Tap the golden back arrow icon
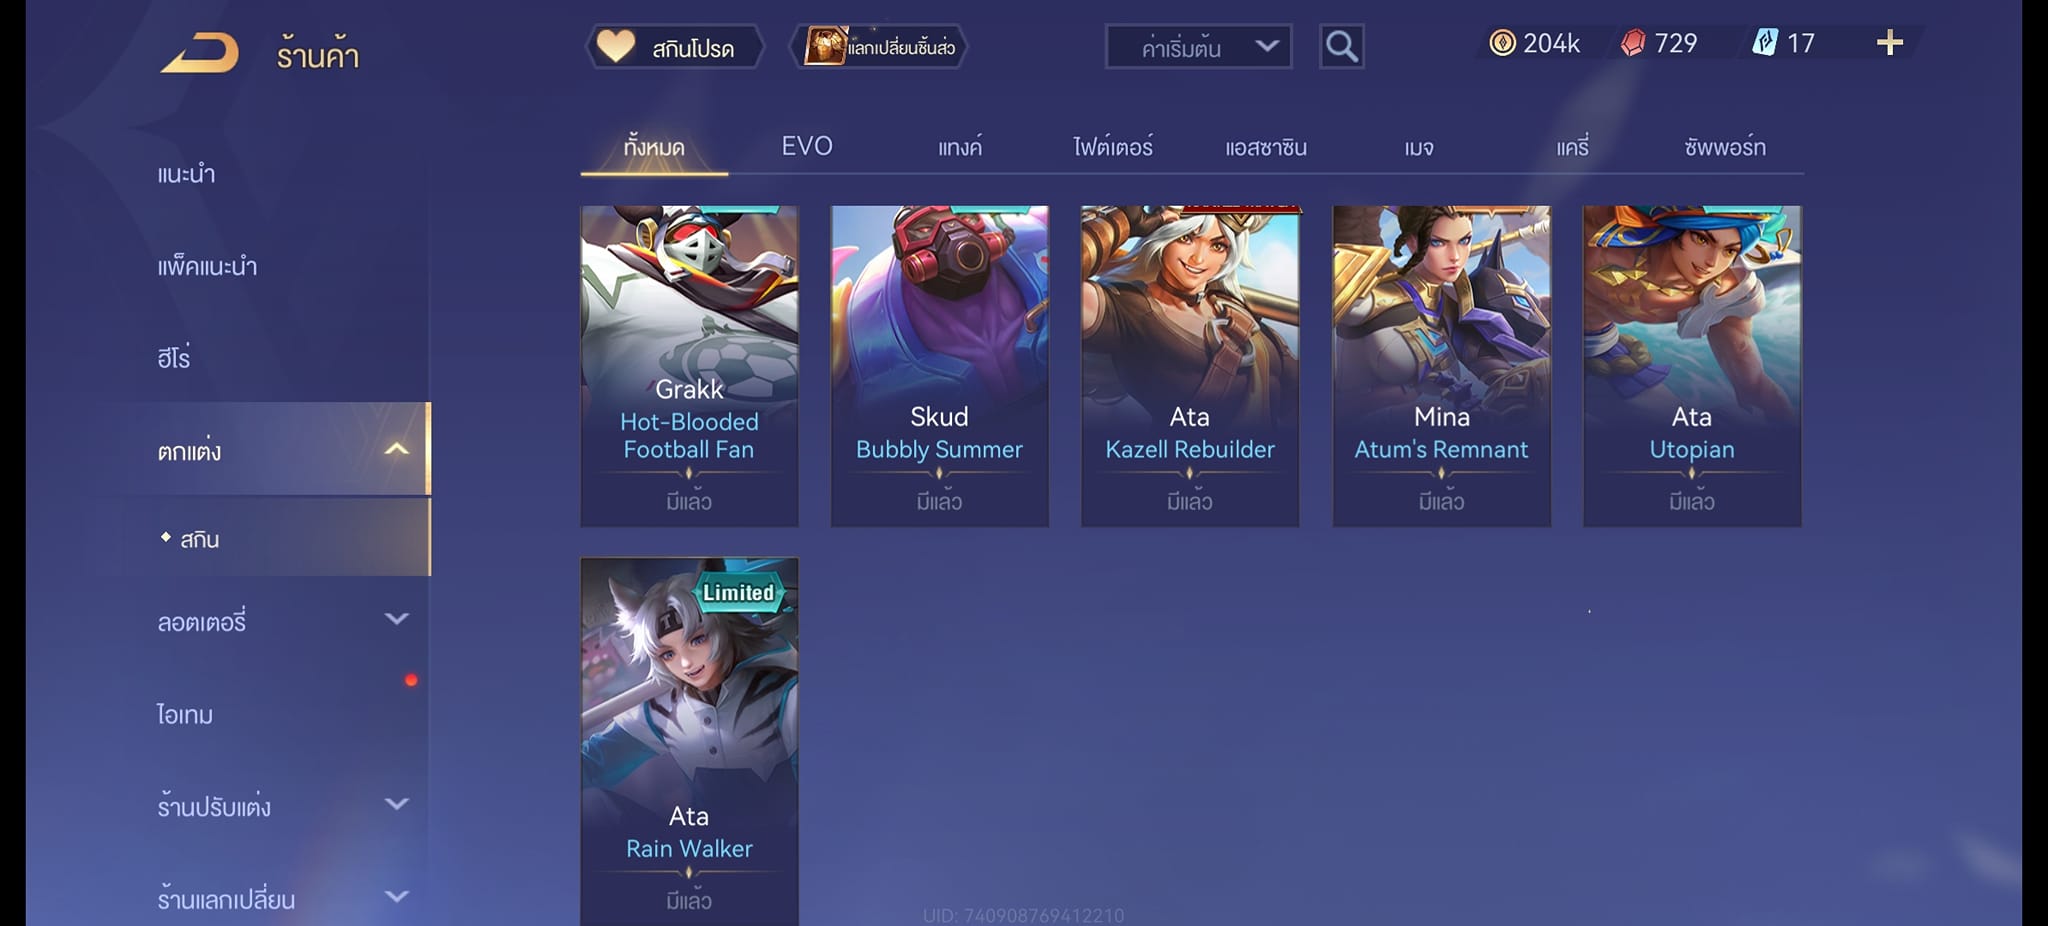The width and height of the screenshot is (2048, 926). 200,53
